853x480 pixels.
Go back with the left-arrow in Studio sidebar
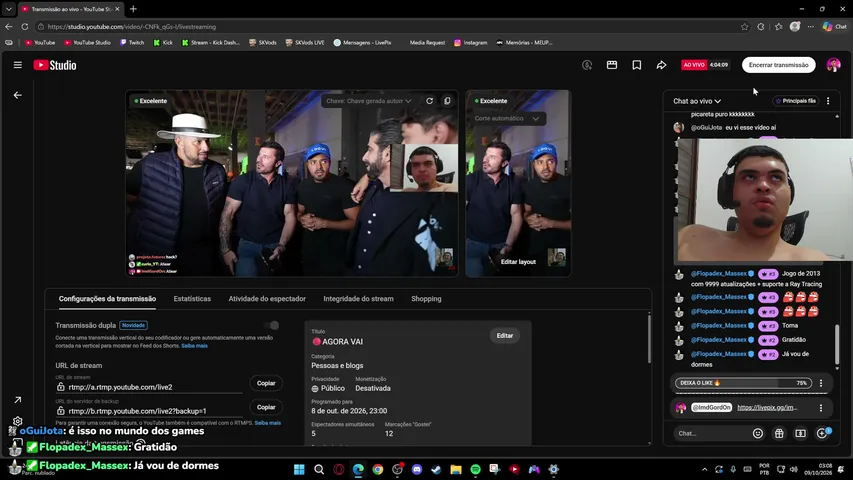point(18,95)
